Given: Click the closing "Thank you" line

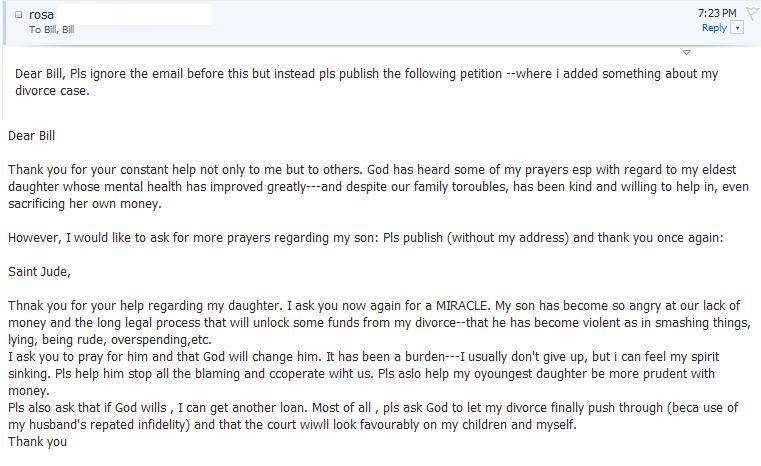Looking at the screenshot, I should [x=37, y=441].
